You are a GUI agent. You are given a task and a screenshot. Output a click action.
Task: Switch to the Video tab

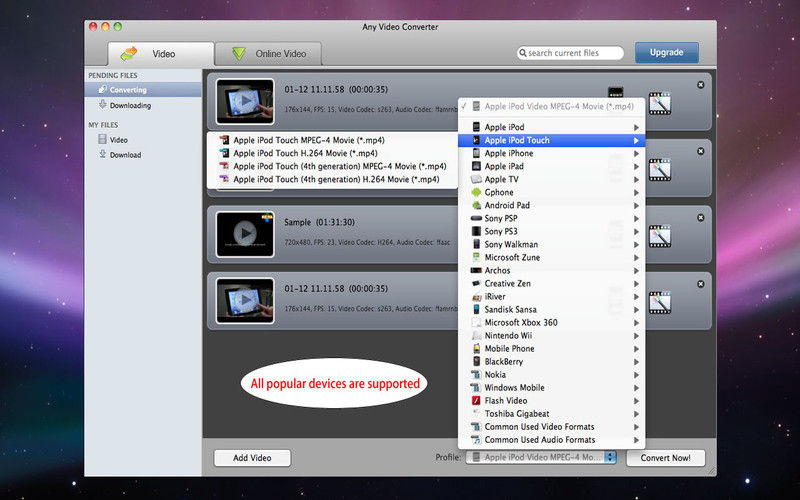[x=161, y=54]
